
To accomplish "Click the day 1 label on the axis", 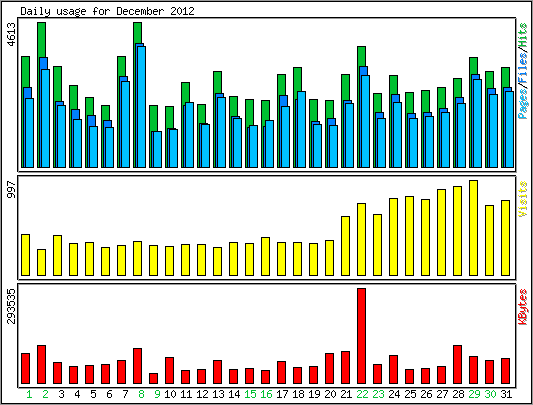I will (x=29, y=394).
